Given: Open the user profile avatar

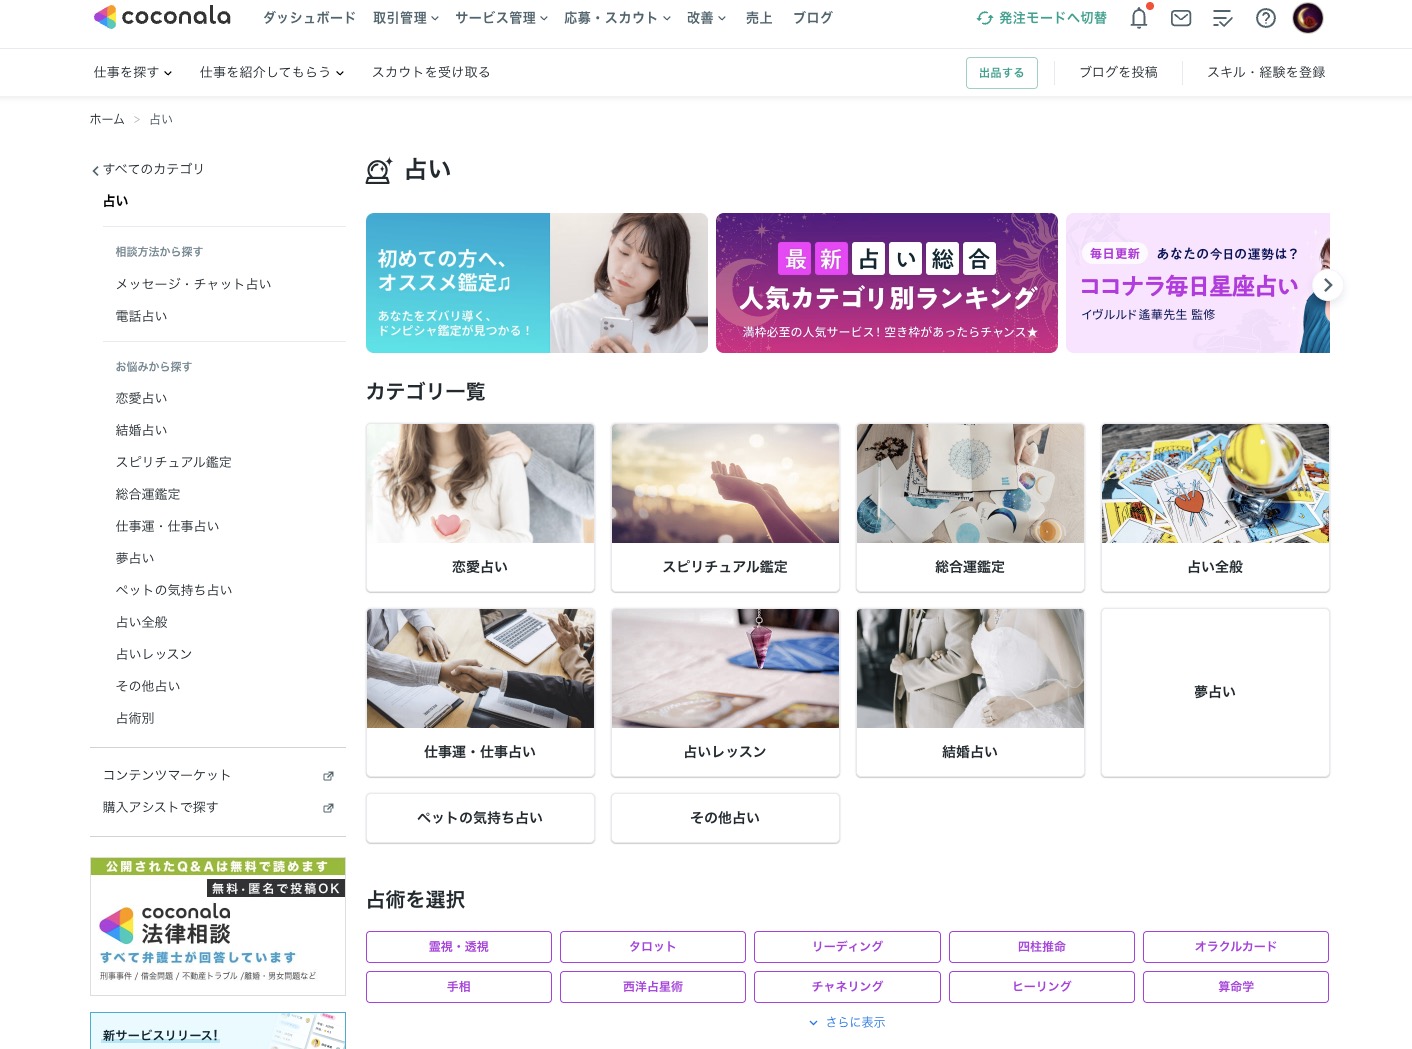Looking at the screenshot, I should [x=1307, y=18].
